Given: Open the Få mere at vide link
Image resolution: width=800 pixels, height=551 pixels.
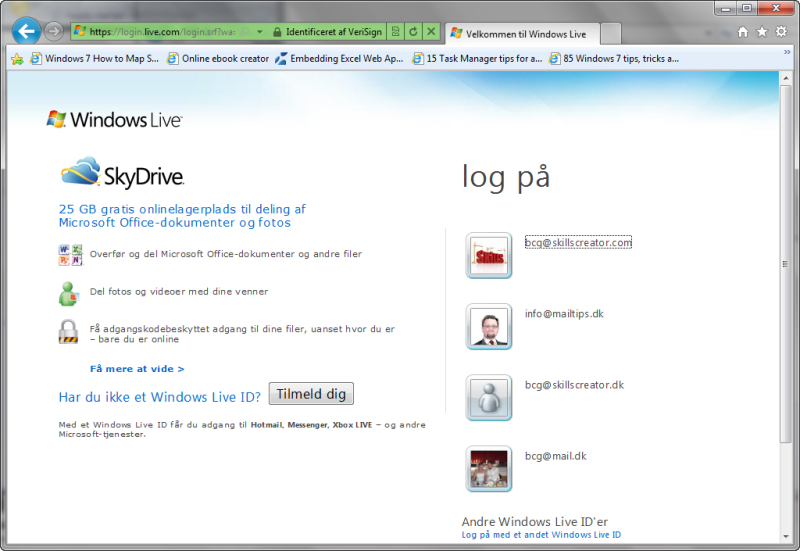Looking at the screenshot, I should coord(137,369).
